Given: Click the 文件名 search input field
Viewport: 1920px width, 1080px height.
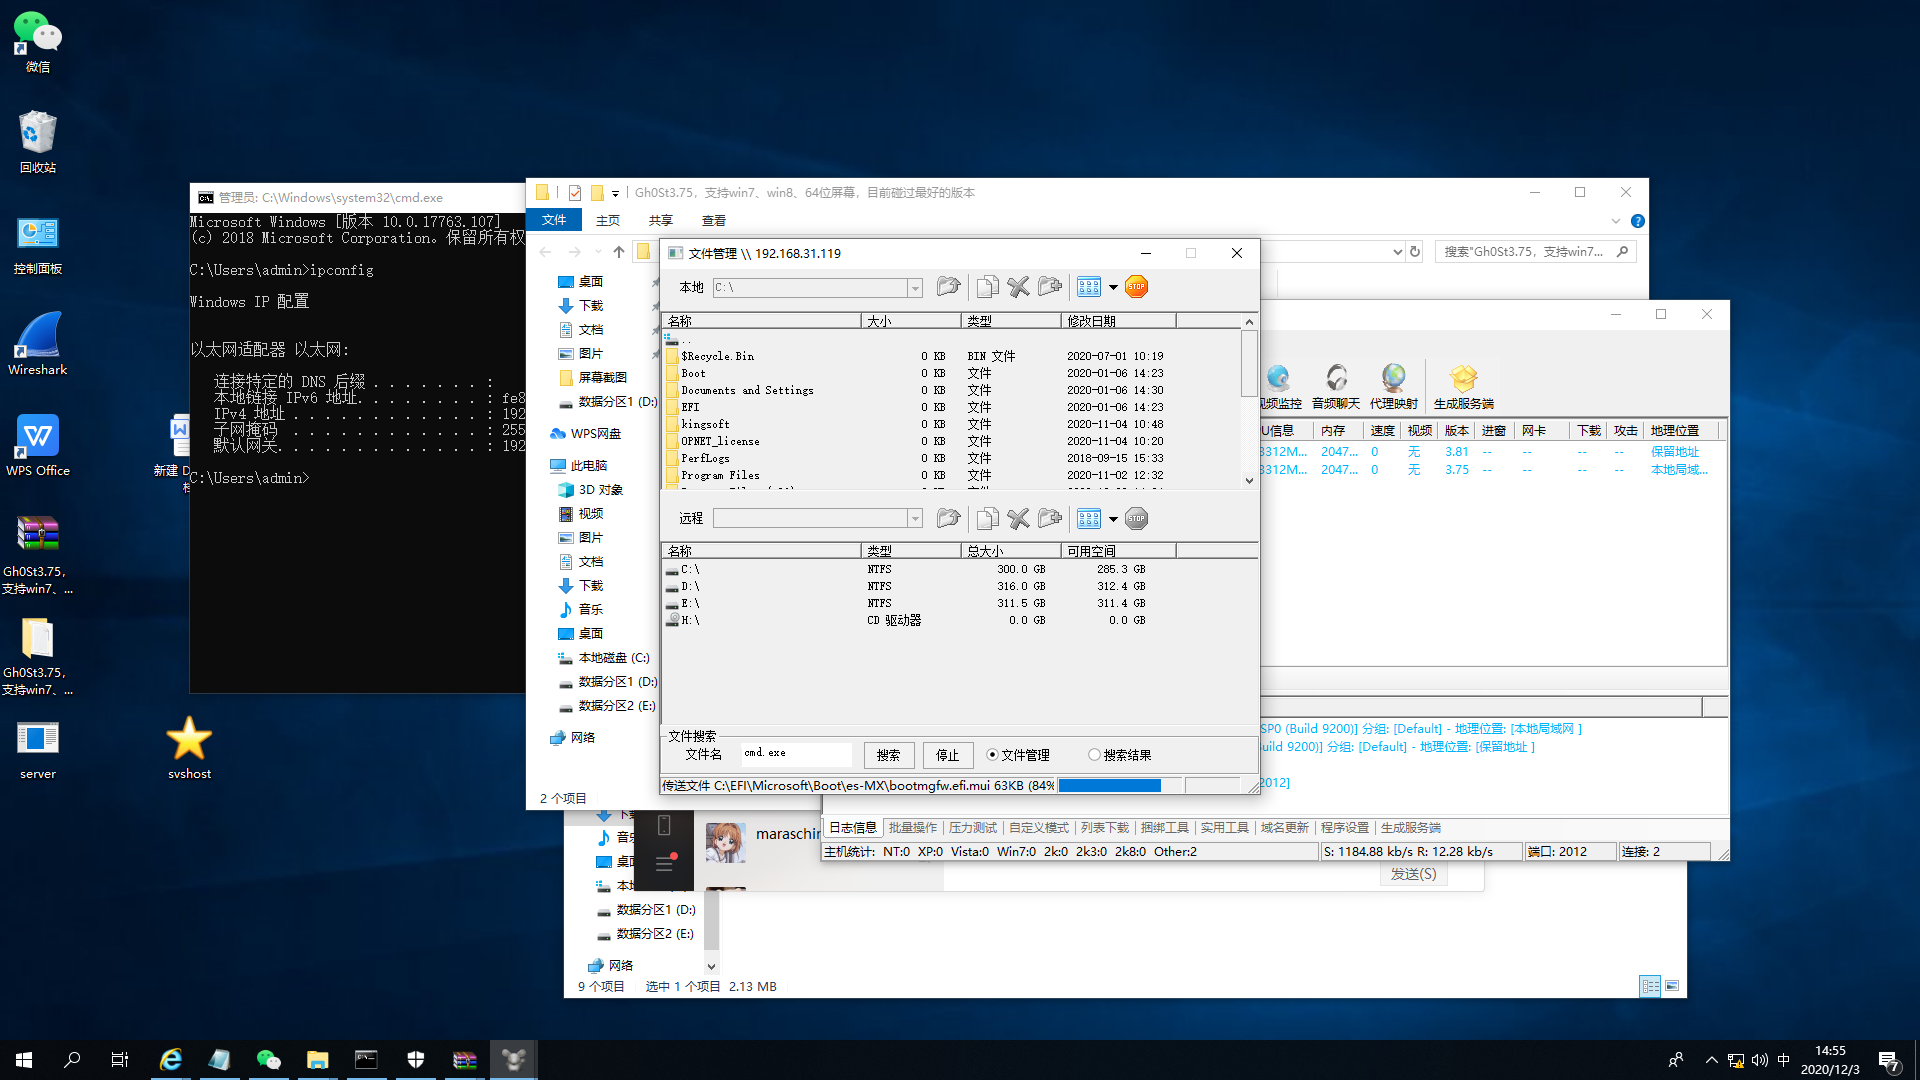Looking at the screenshot, I should (796, 754).
